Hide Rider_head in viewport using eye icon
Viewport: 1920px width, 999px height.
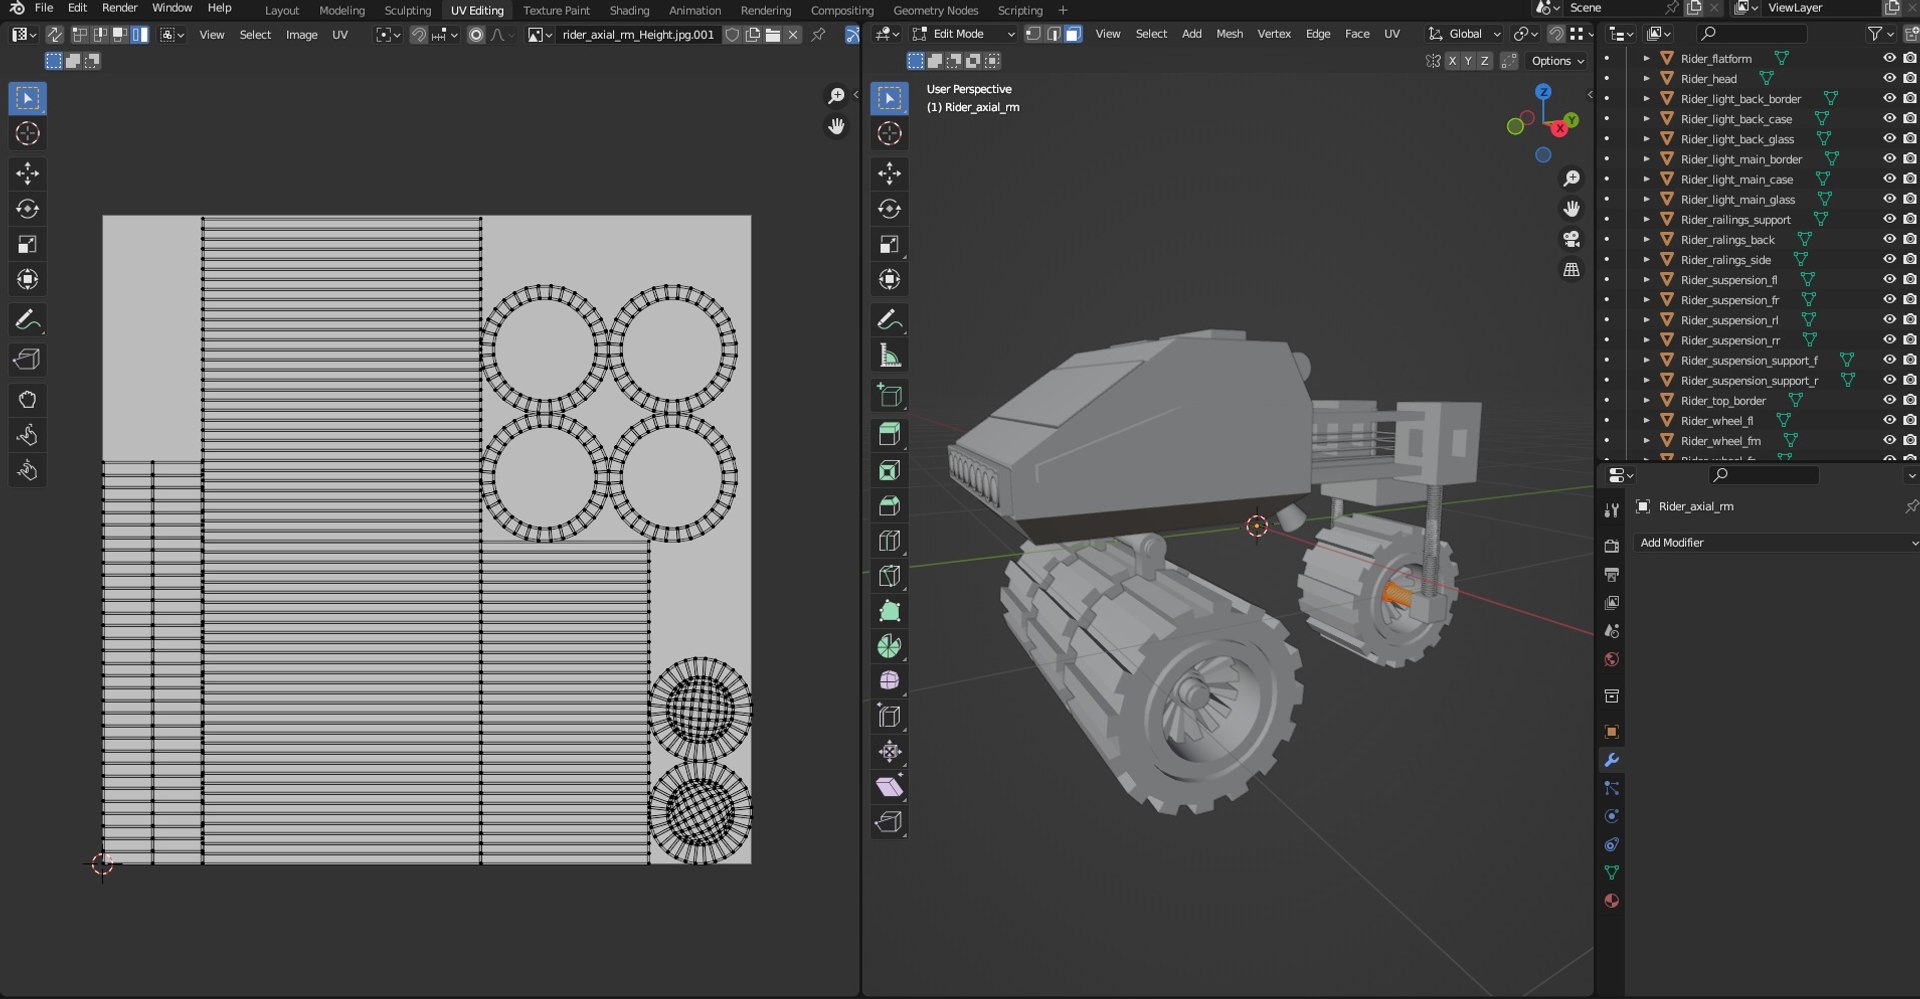(x=1889, y=79)
